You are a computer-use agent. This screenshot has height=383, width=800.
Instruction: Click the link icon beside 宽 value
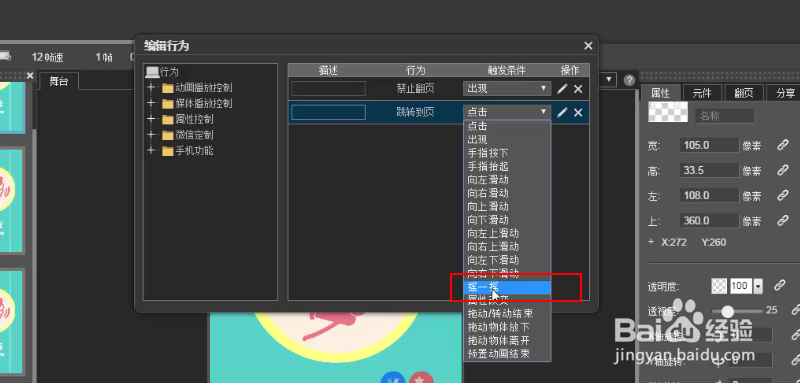(x=783, y=145)
